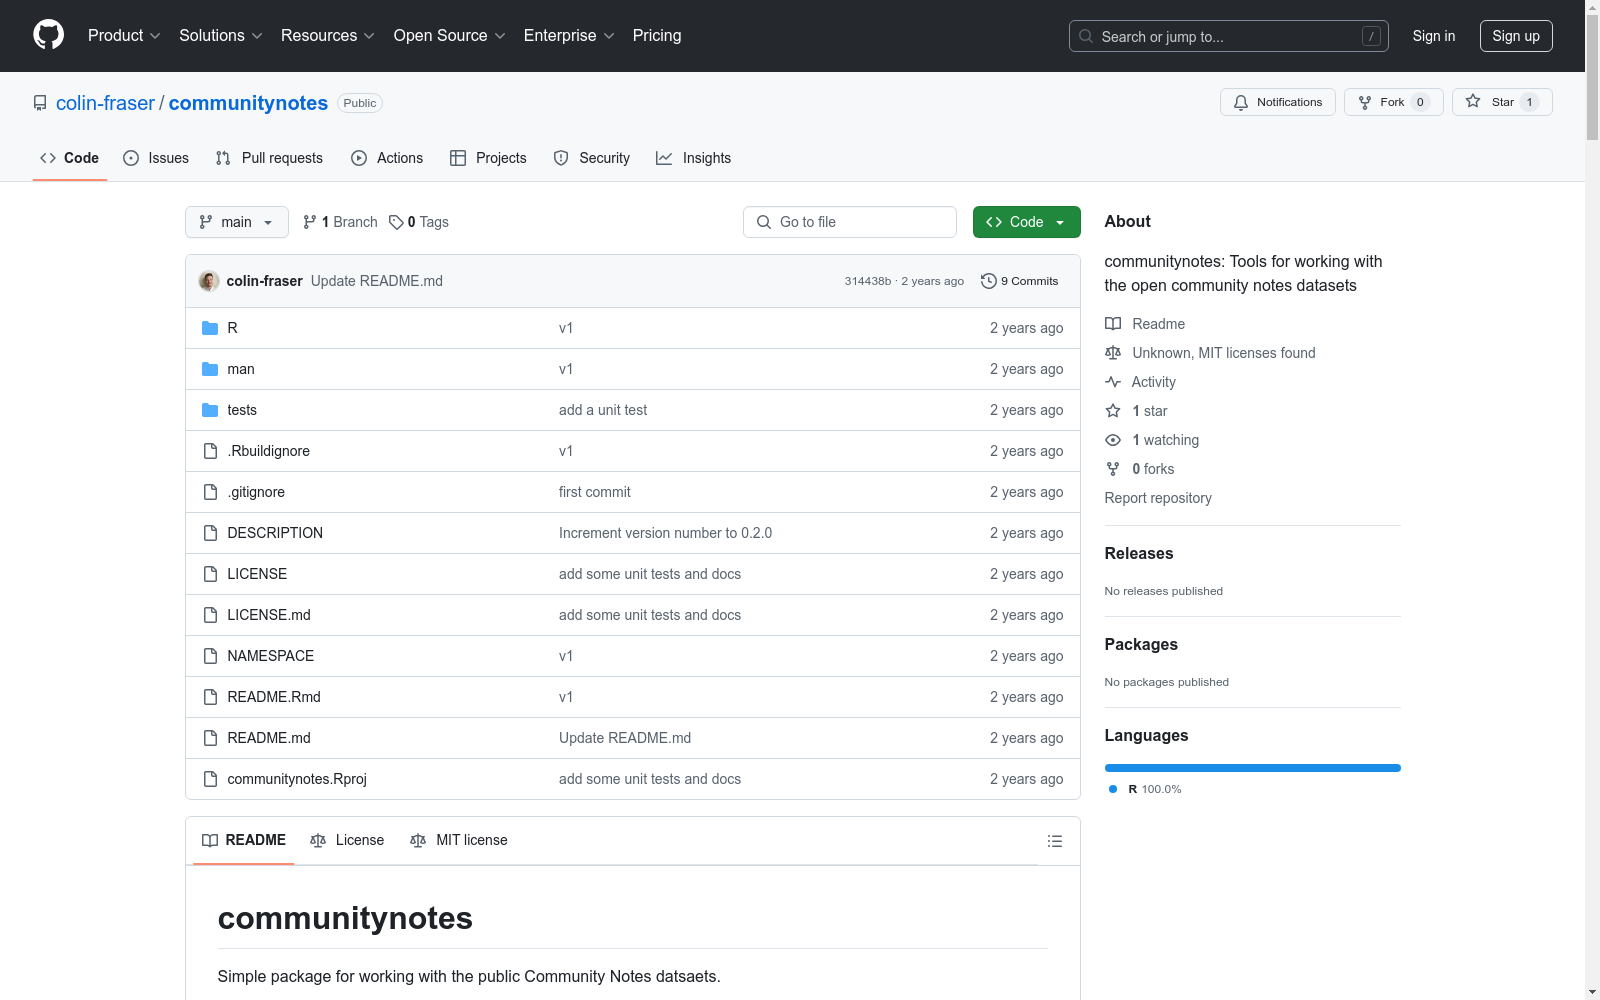Expand the Open Source menu
The height and width of the screenshot is (1000, 1600).
[450, 35]
